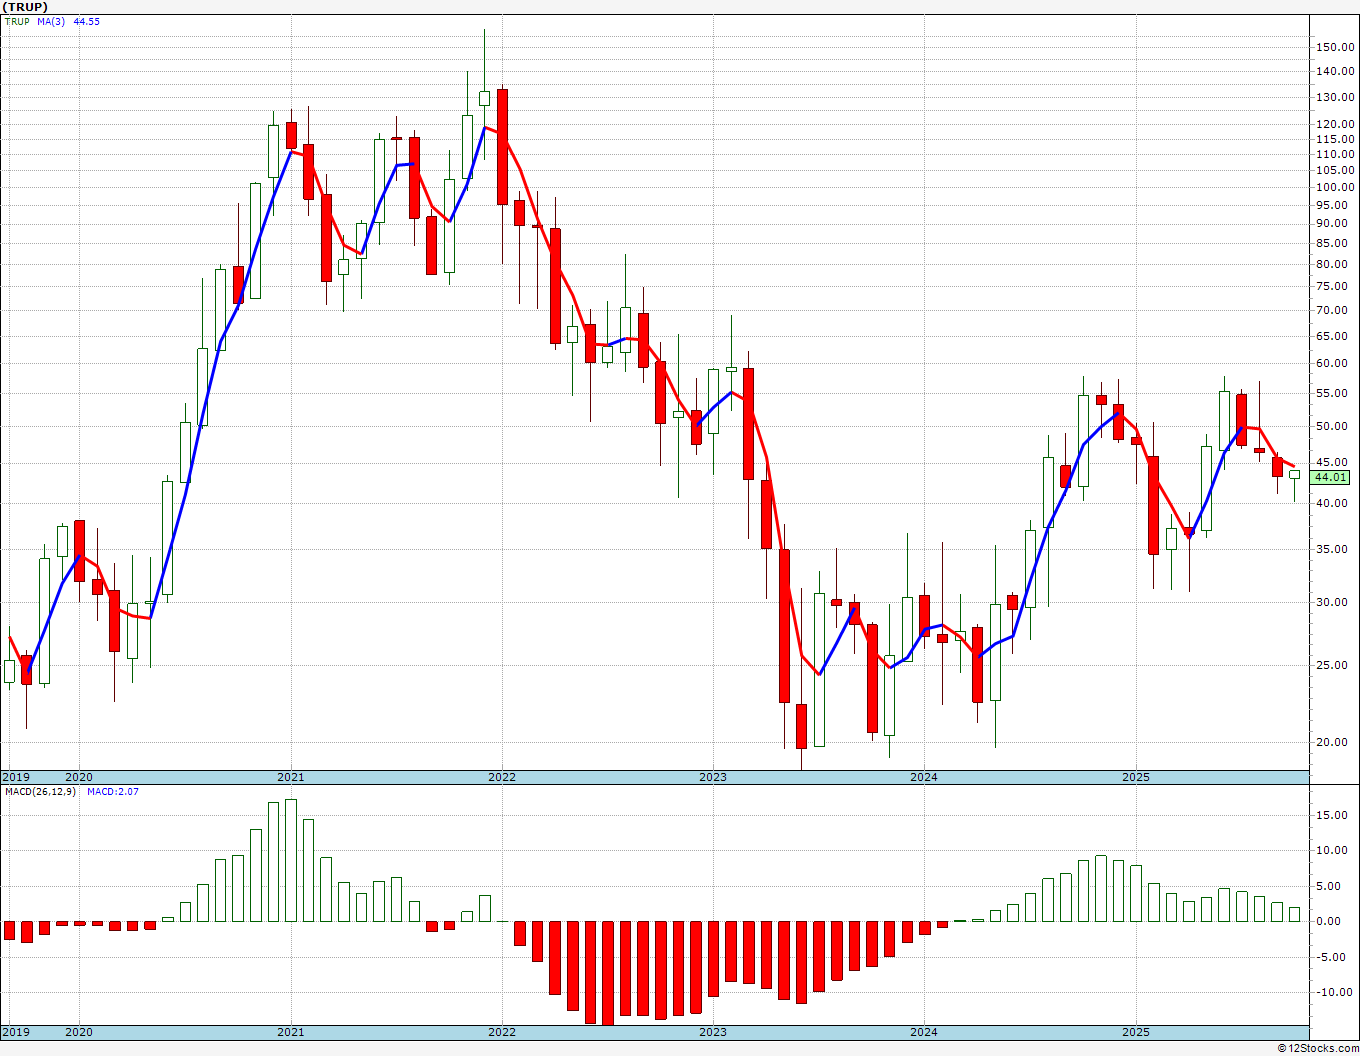Select the 140.00 price axis label
1360x1056 pixels.
1335,71
